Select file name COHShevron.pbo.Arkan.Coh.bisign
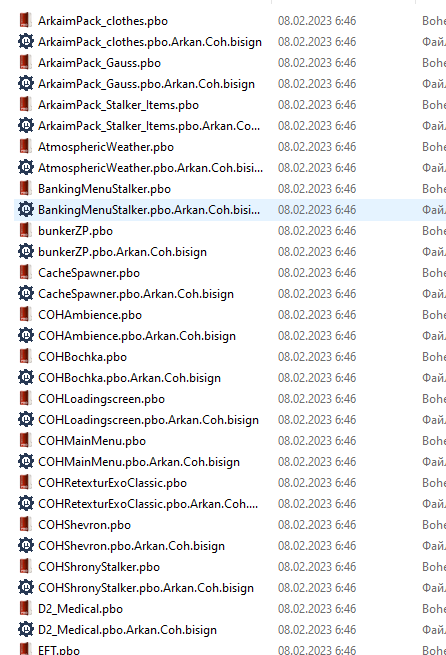Viewport: 446px width, 655px height. 132,546
